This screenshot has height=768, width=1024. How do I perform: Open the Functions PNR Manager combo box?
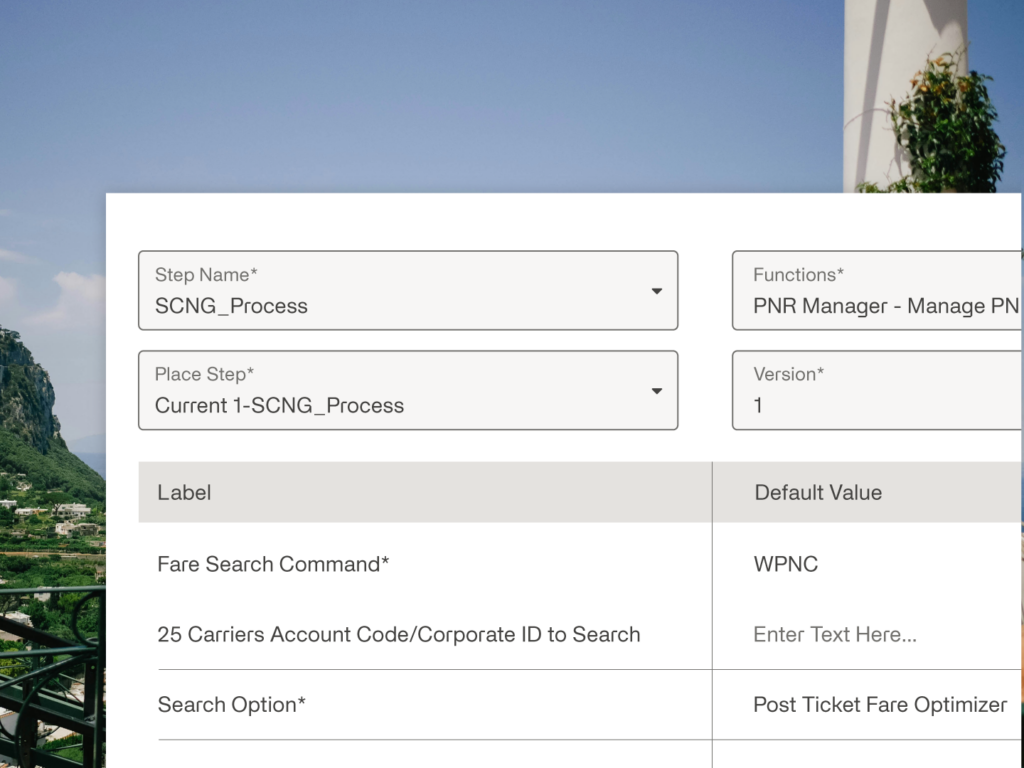click(x=877, y=291)
